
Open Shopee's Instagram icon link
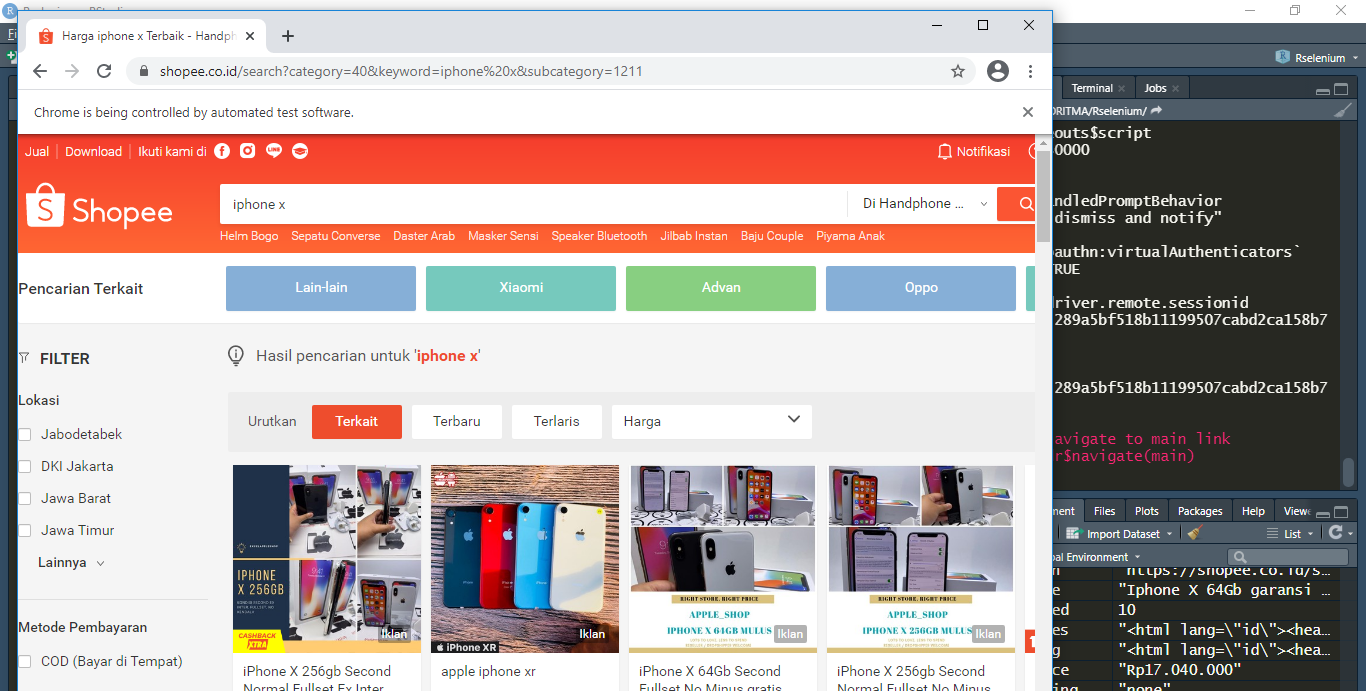click(248, 151)
